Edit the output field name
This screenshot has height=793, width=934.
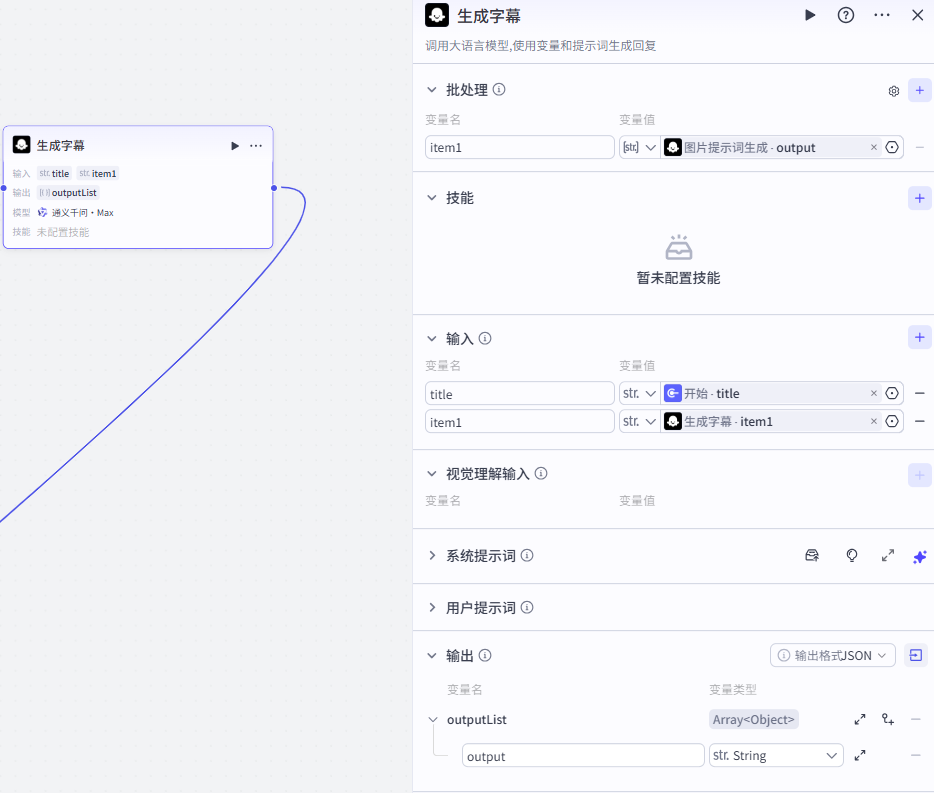[x=583, y=756]
